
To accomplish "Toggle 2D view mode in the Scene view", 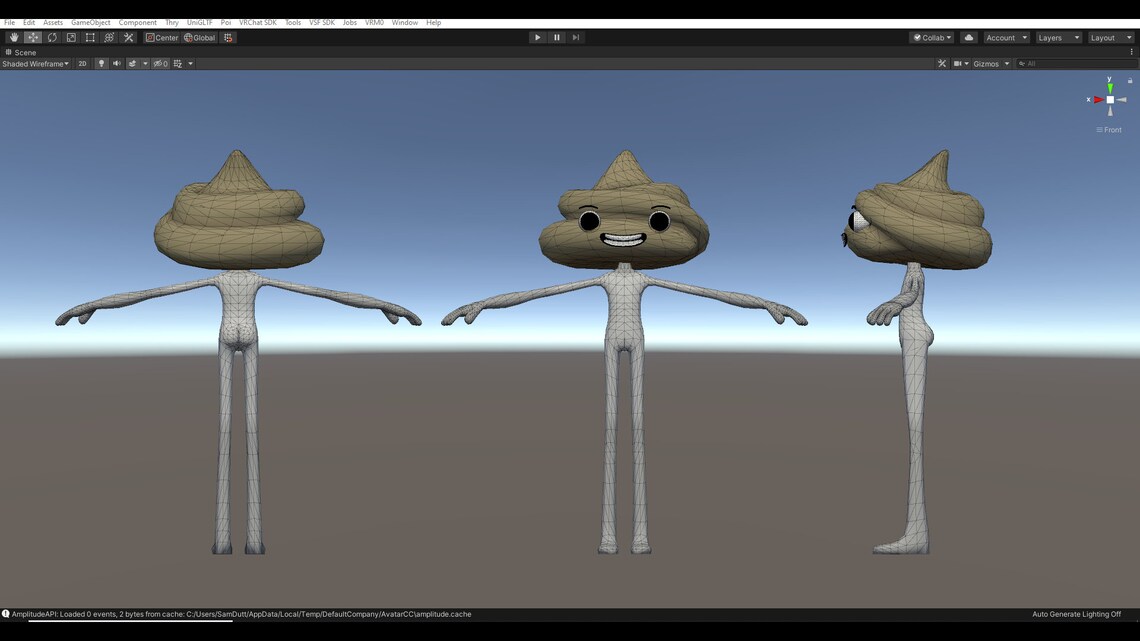I will point(81,63).
